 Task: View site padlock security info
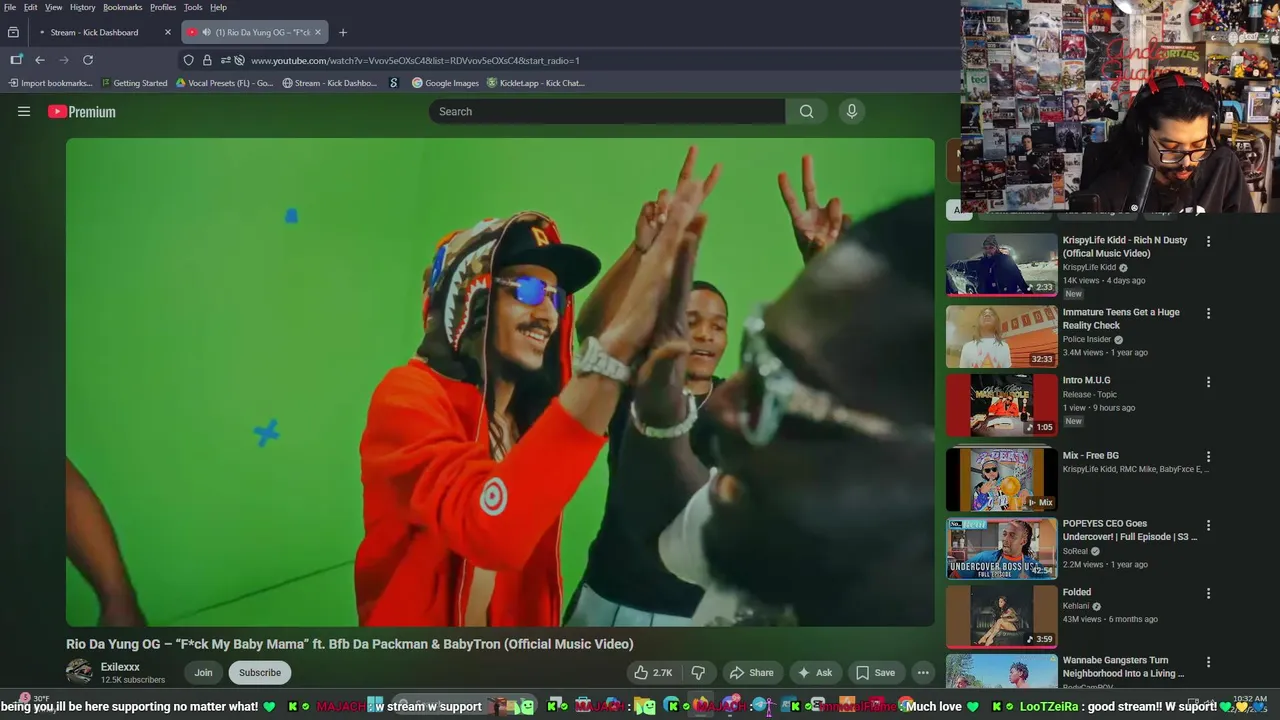[x=207, y=60]
